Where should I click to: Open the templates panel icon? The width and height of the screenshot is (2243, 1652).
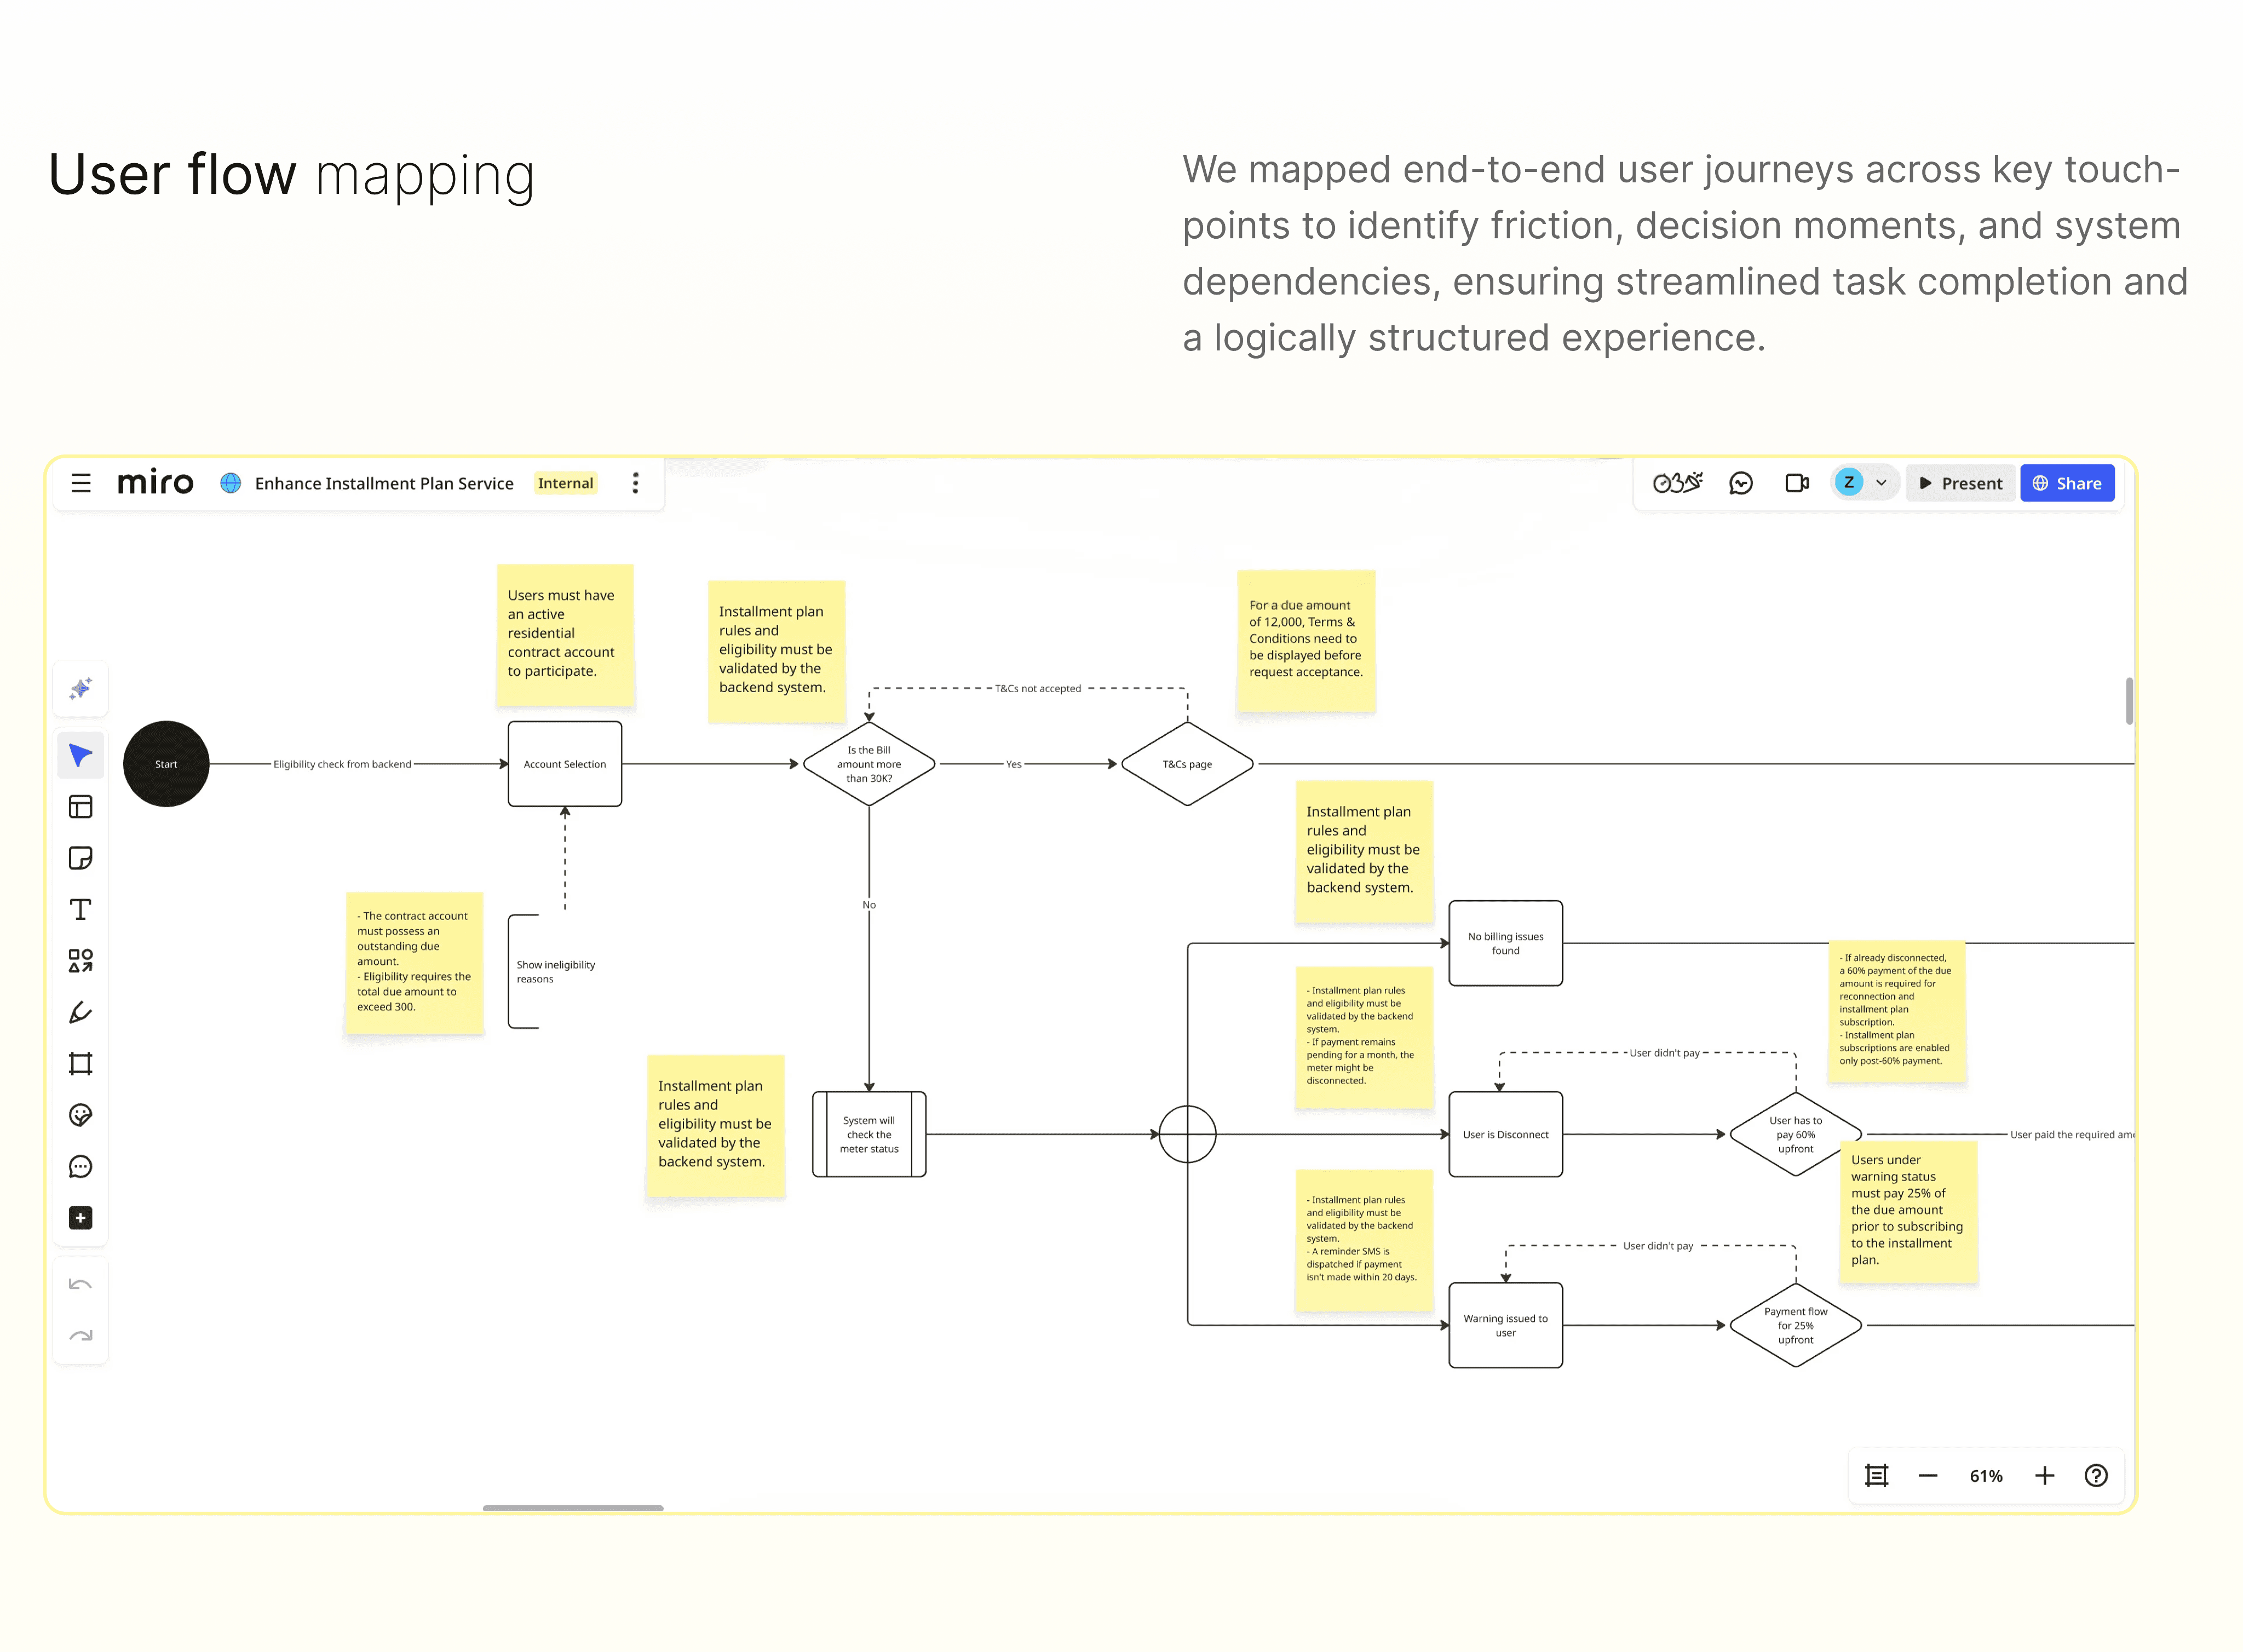tap(80, 807)
